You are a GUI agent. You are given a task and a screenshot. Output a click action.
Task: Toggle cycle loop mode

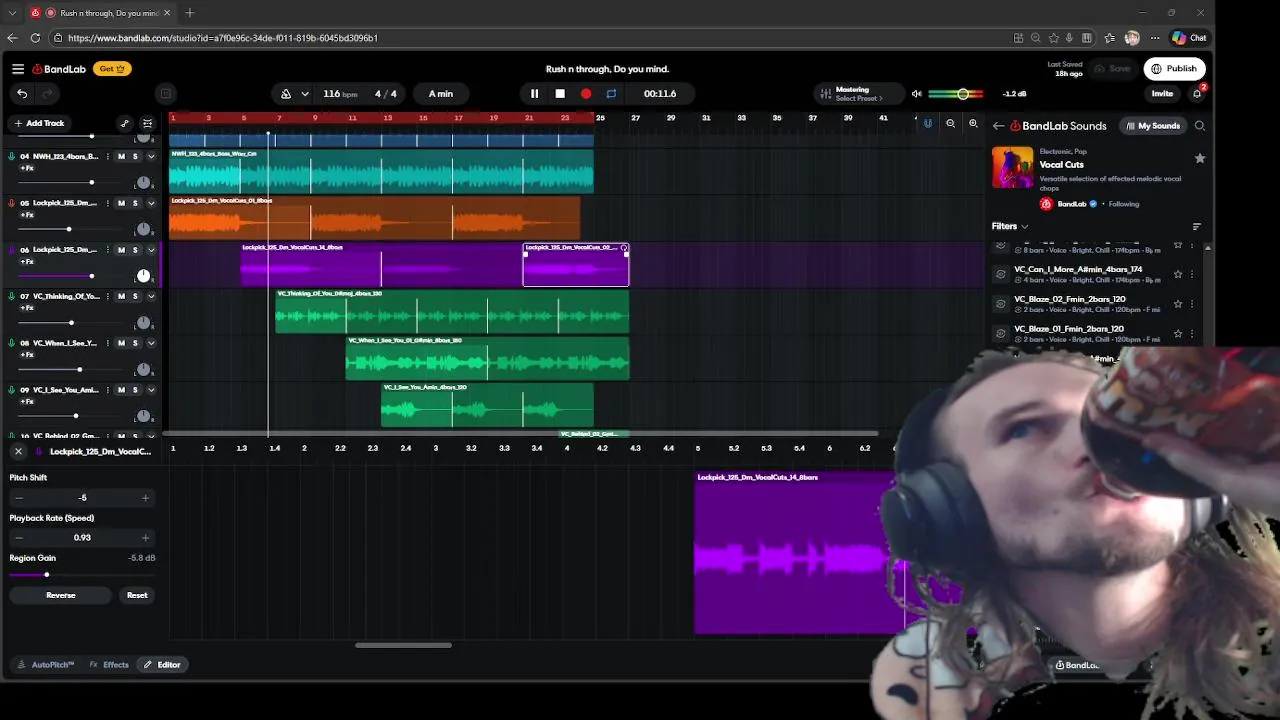click(x=611, y=94)
